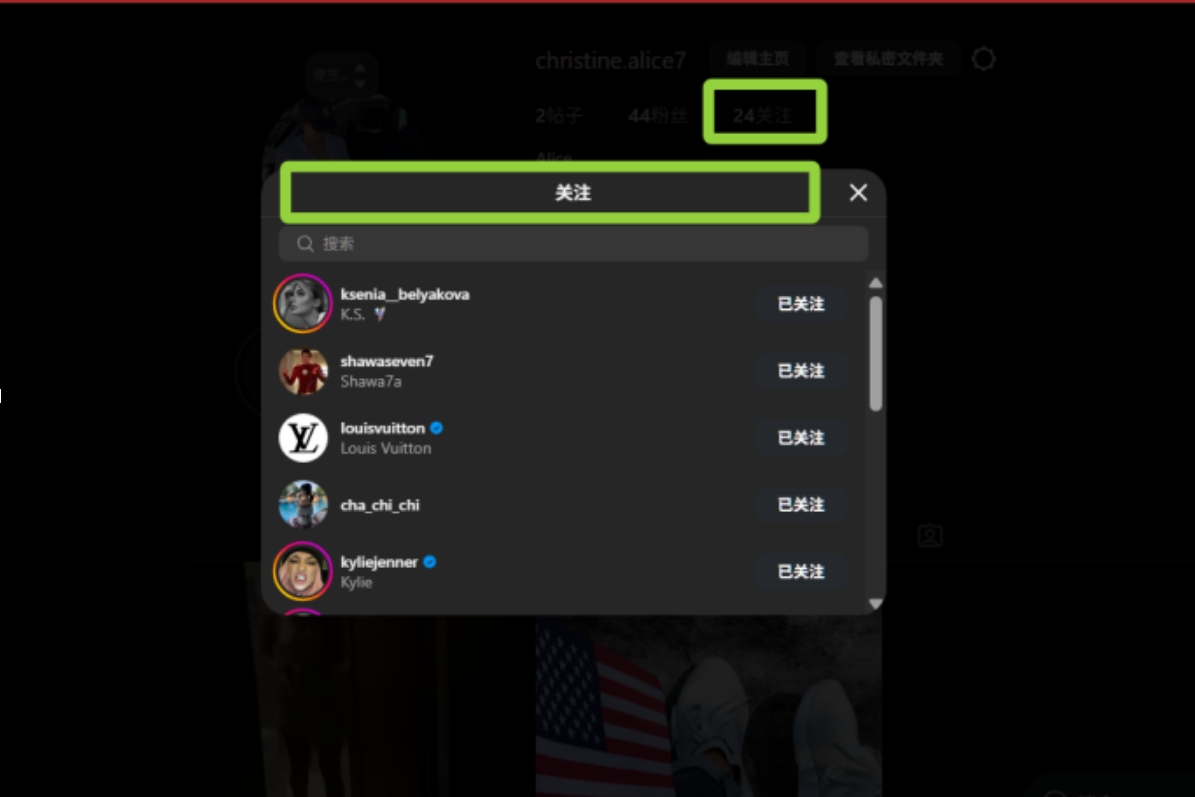Open the 44粉丝 followers count tab

point(658,116)
